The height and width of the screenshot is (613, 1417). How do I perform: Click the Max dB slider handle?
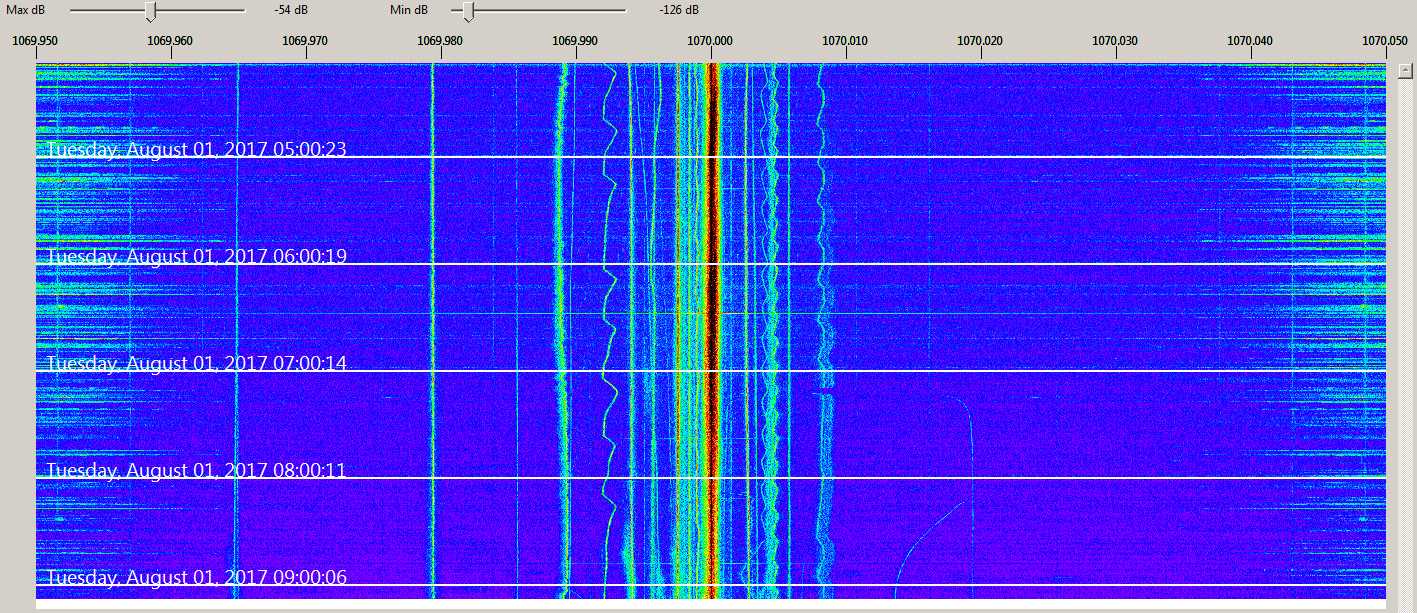[151, 11]
